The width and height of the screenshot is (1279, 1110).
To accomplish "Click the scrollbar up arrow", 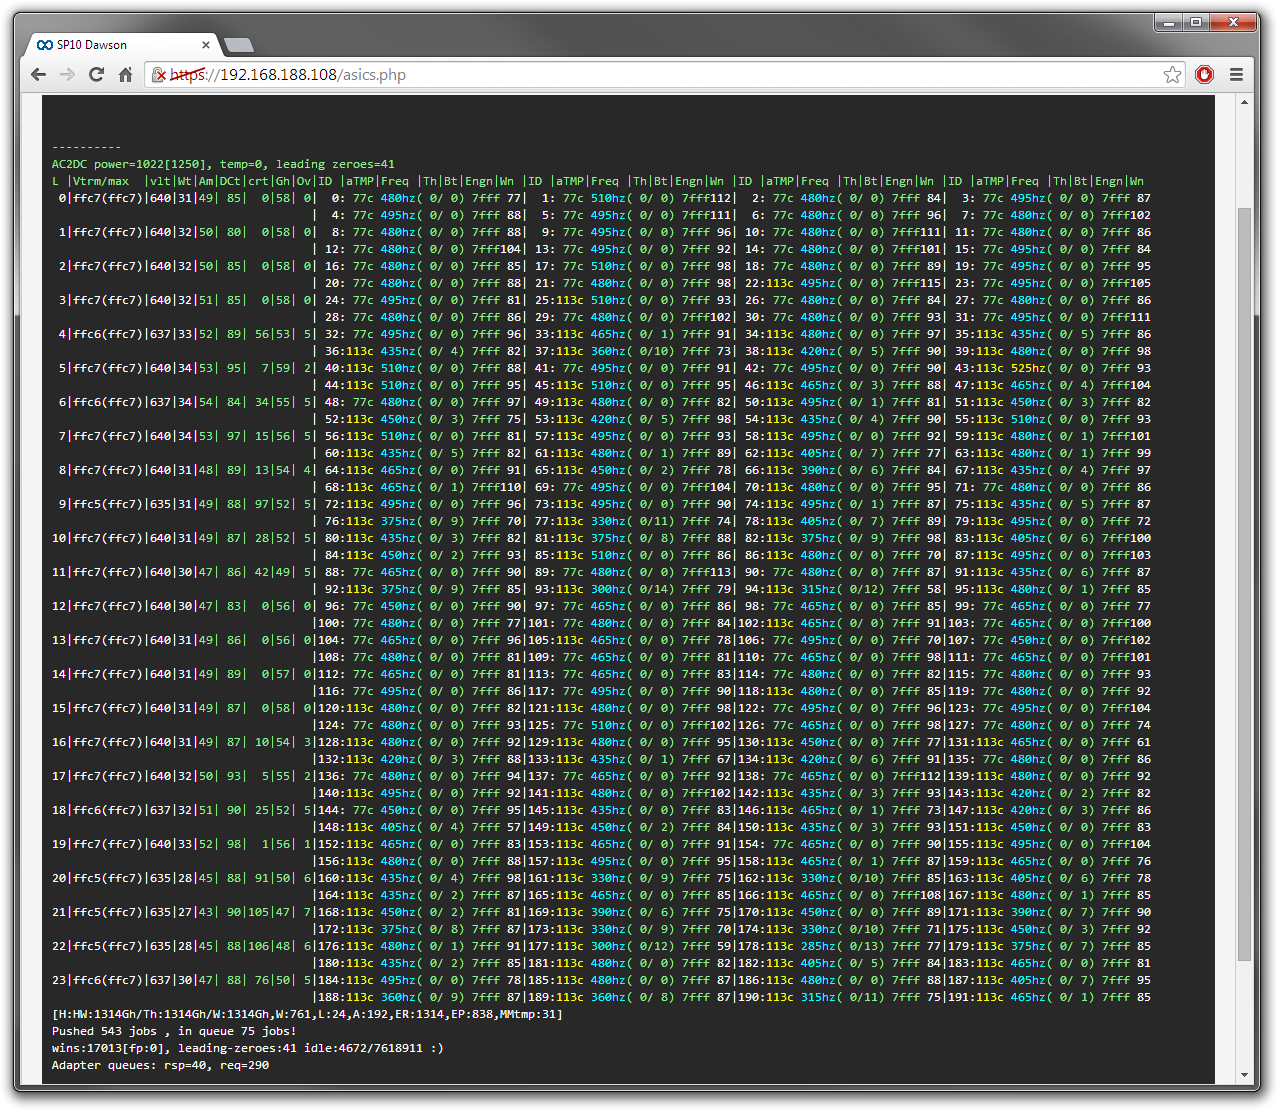I will pos(1245,102).
